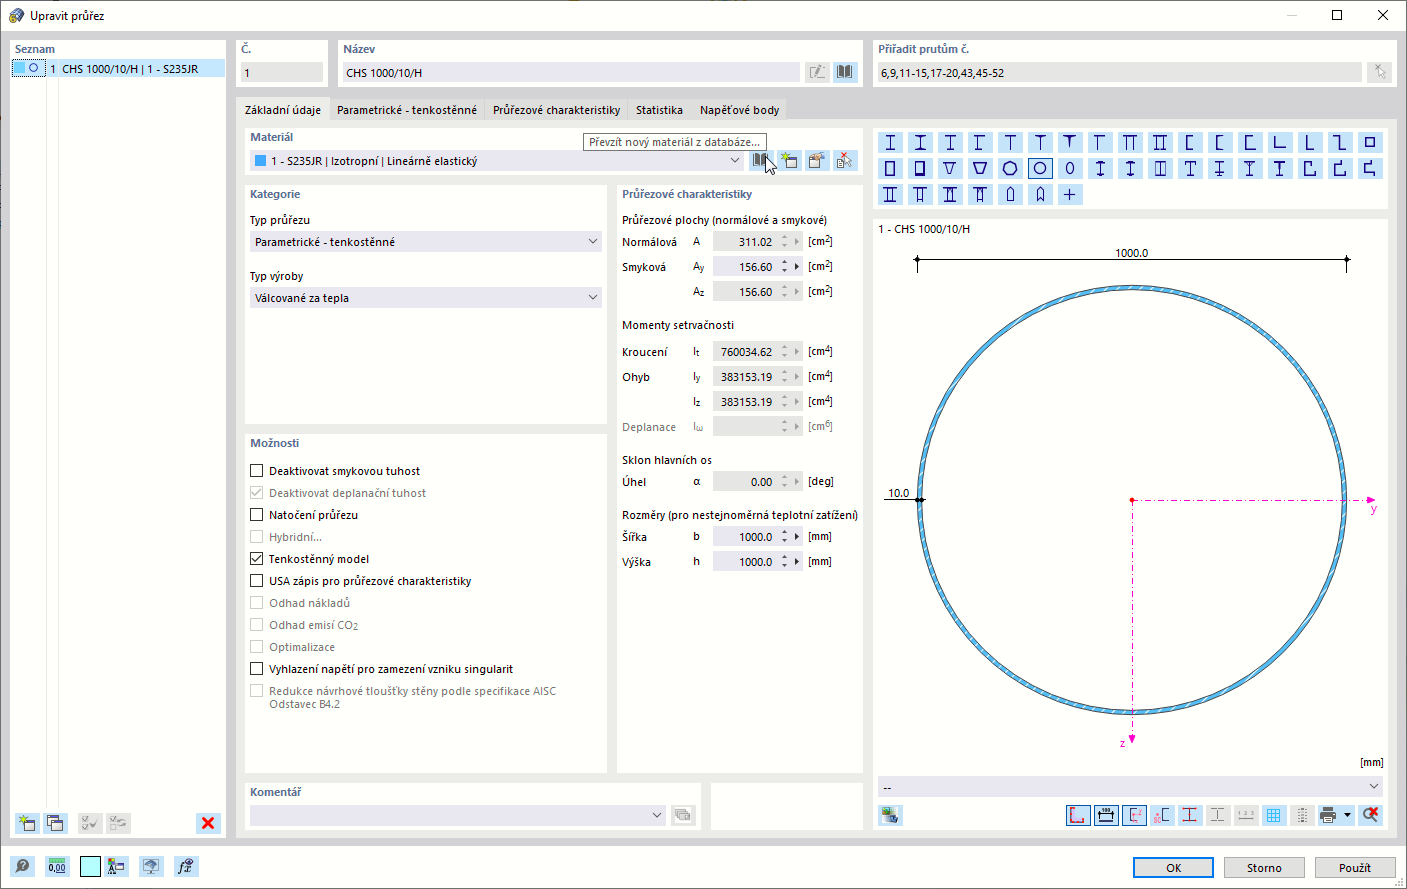Toggle the stress points display on I-section icon
Screen dimensions: 1407x889
[x=1190, y=815]
